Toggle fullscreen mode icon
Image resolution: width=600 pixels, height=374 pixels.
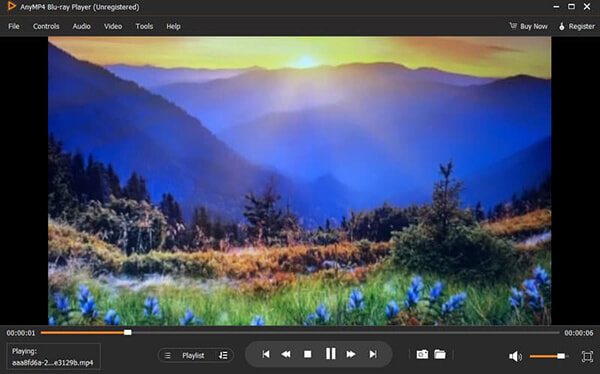tap(587, 356)
